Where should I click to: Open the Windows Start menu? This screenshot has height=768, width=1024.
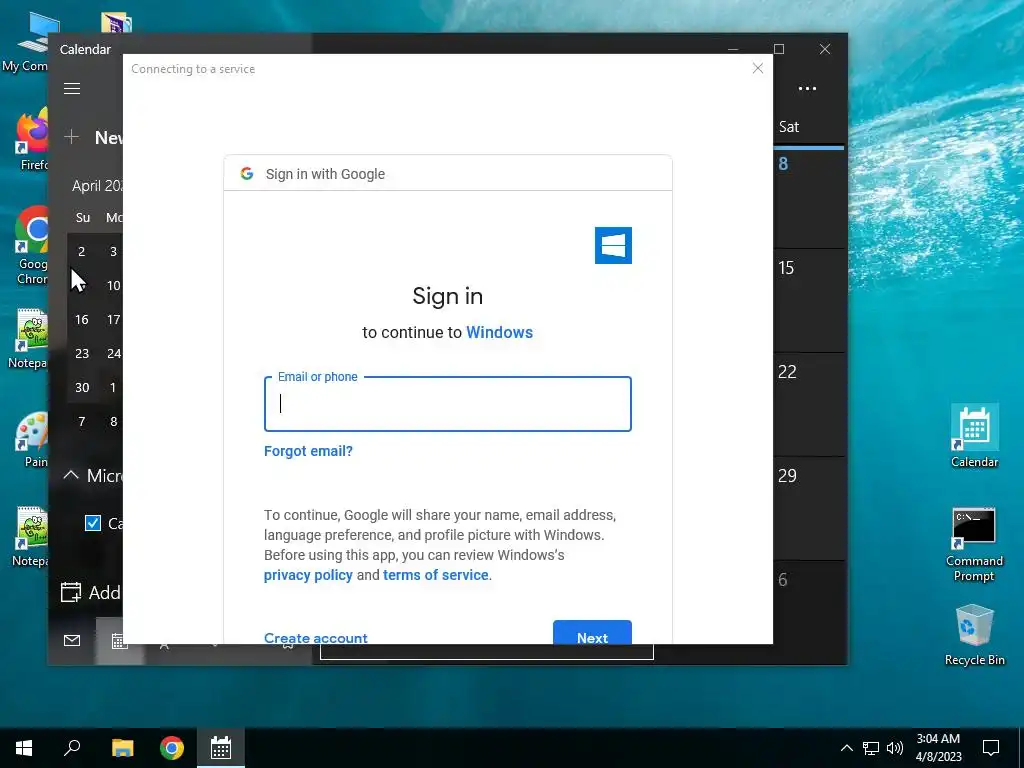(x=24, y=748)
